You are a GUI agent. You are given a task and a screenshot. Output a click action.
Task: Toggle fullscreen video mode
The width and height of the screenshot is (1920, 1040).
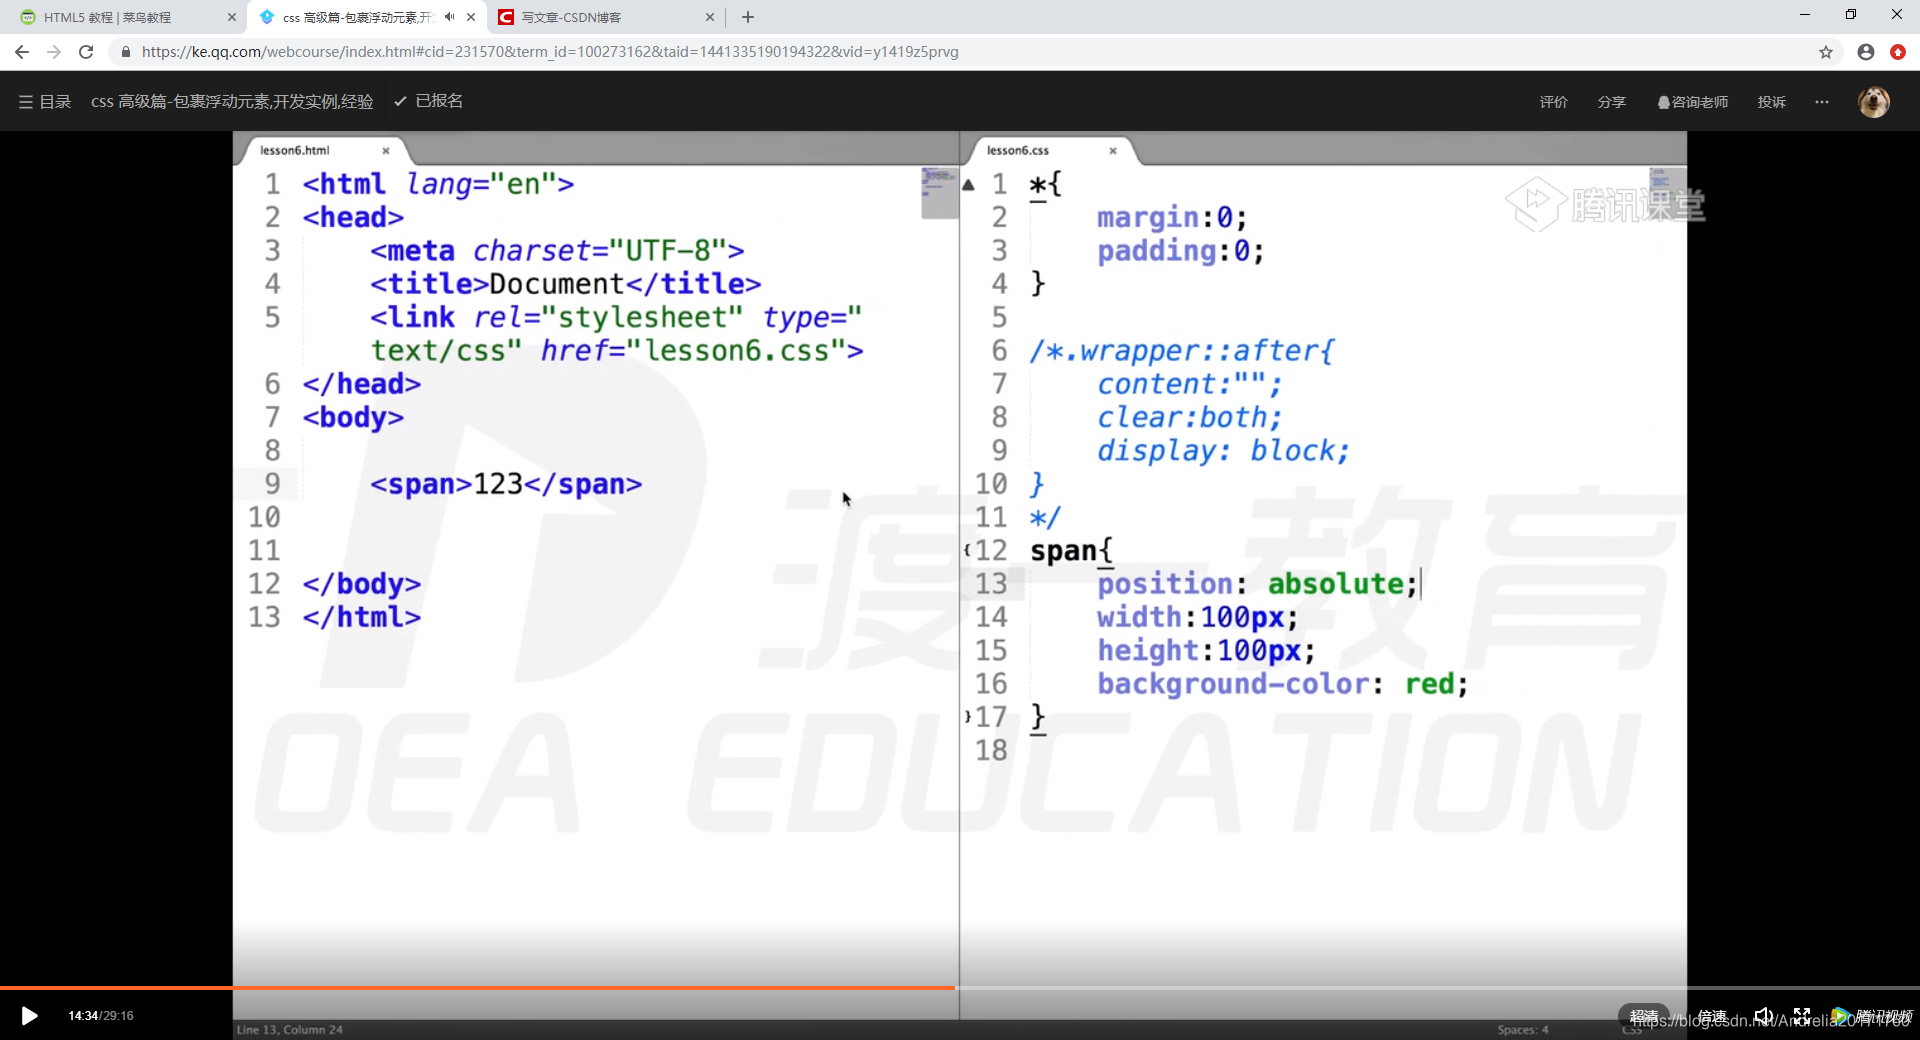pyautogui.click(x=1802, y=1016)
